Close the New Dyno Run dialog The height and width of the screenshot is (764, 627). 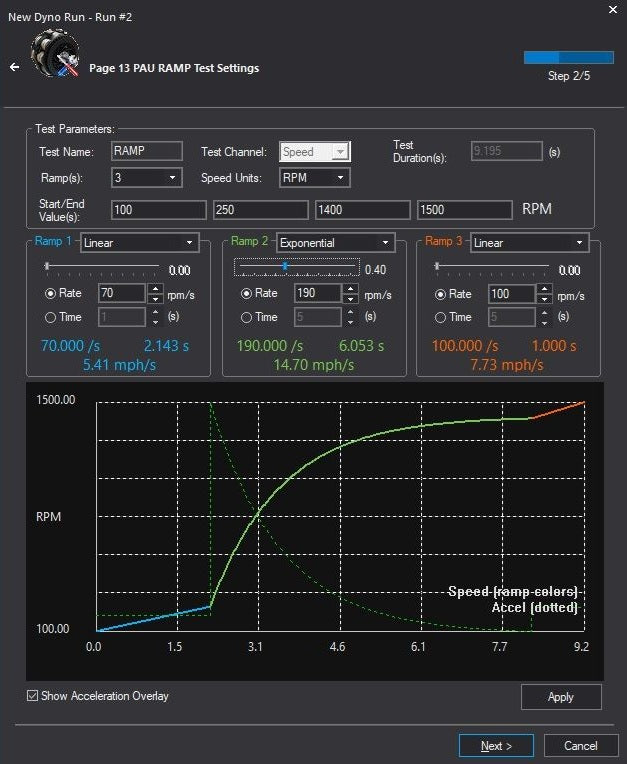(613, 10)
